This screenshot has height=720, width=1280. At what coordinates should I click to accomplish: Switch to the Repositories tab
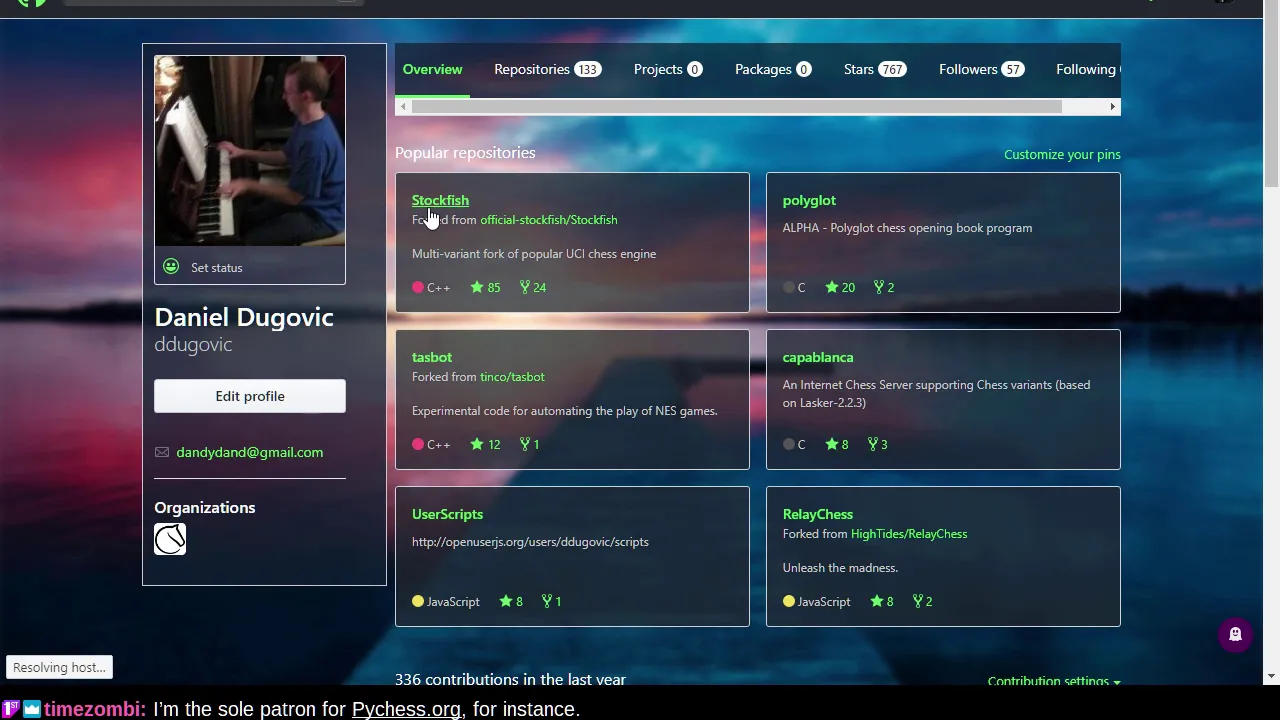(547, 69)
